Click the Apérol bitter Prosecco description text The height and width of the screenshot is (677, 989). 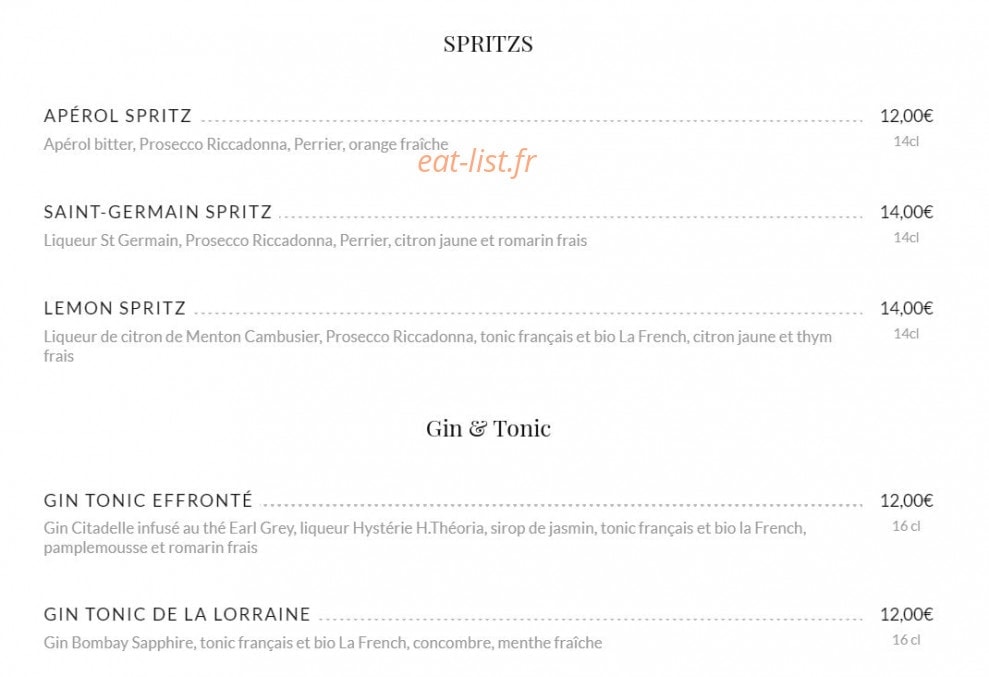pos(246,144)
